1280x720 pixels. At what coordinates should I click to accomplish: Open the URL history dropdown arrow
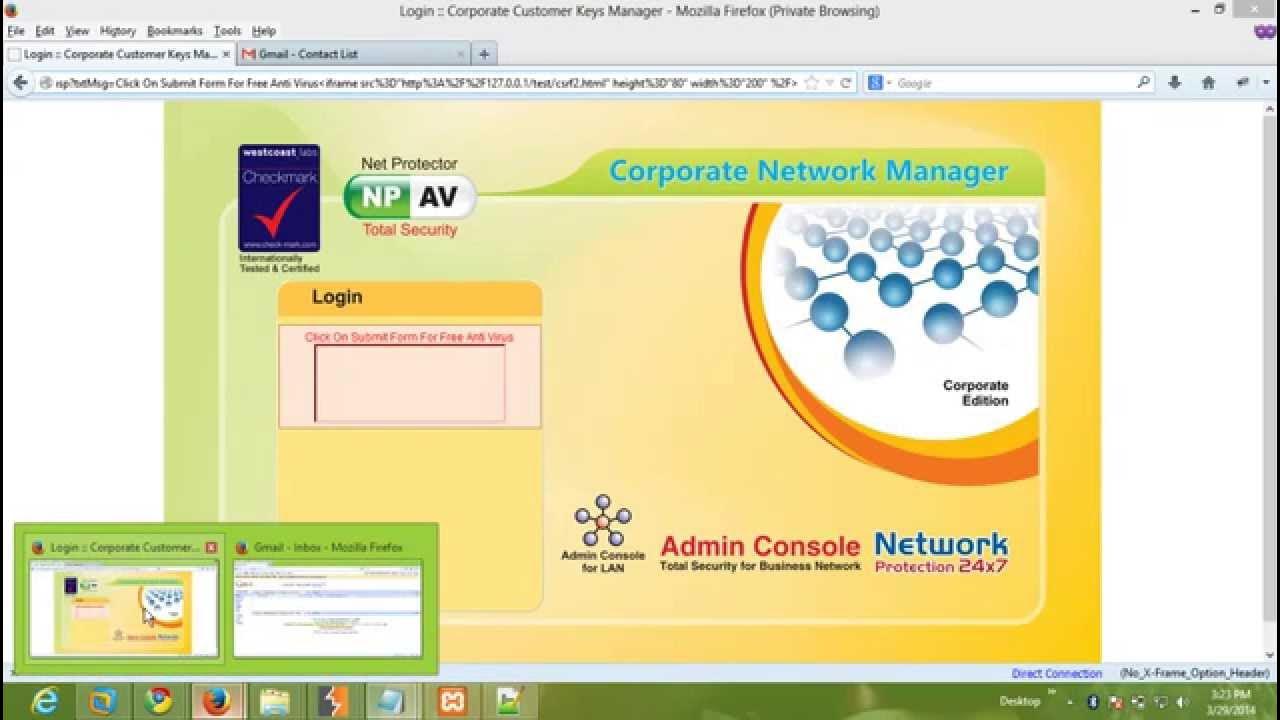pyautogui.click(x=829, y=83)
